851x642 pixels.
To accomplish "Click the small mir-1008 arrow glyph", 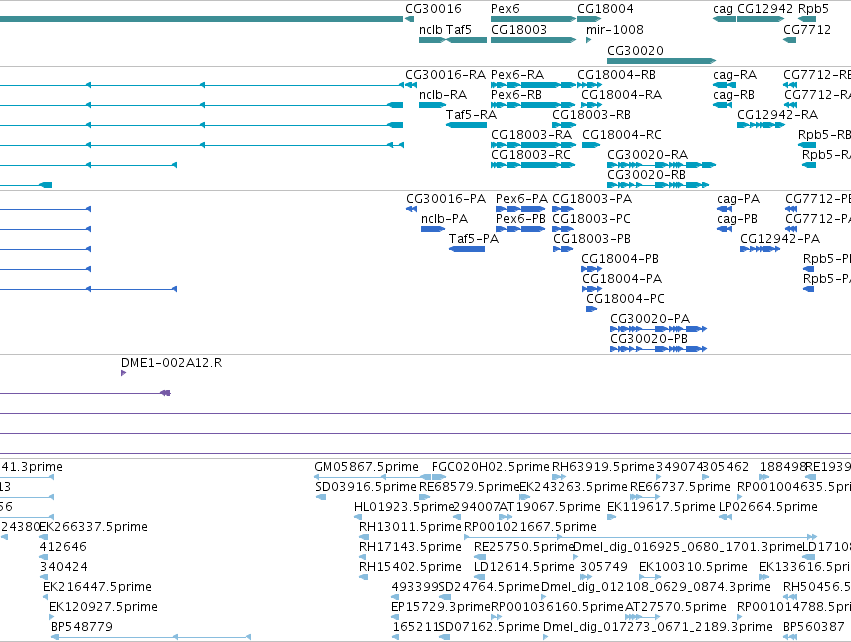I will pyautogui.click(x=588, y=40).
